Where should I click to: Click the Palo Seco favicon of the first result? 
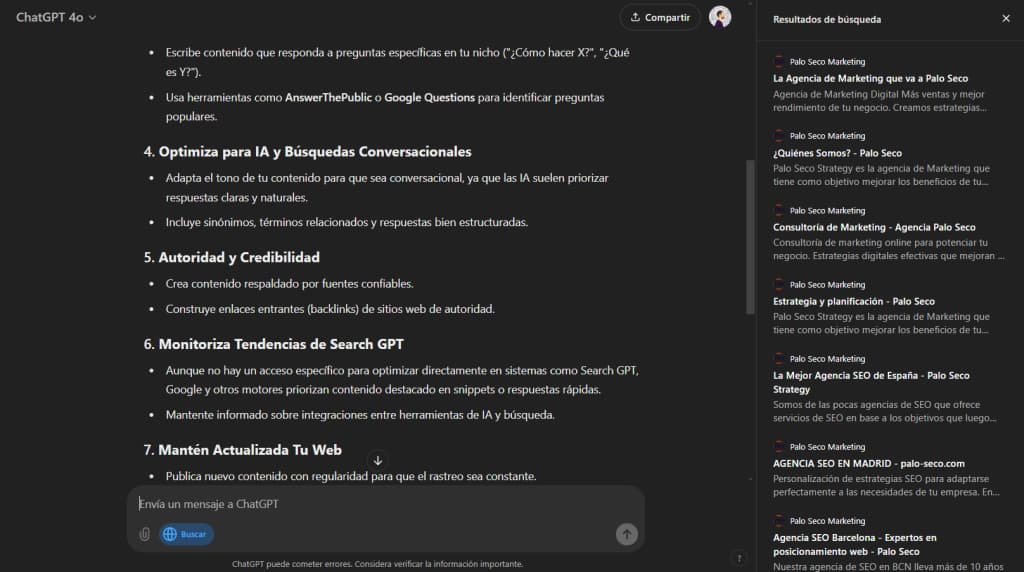tap(779, 61)
